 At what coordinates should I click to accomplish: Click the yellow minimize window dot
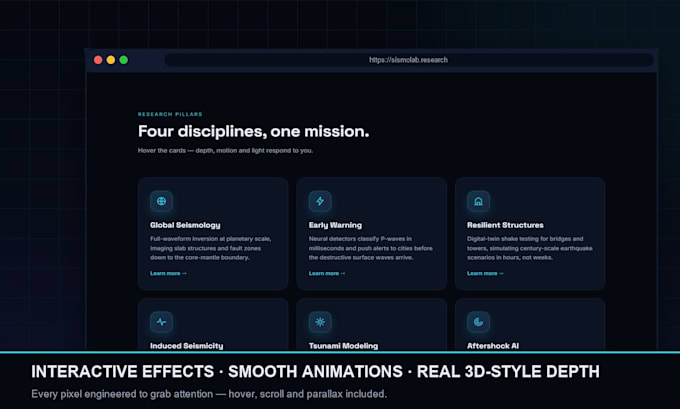111,60
